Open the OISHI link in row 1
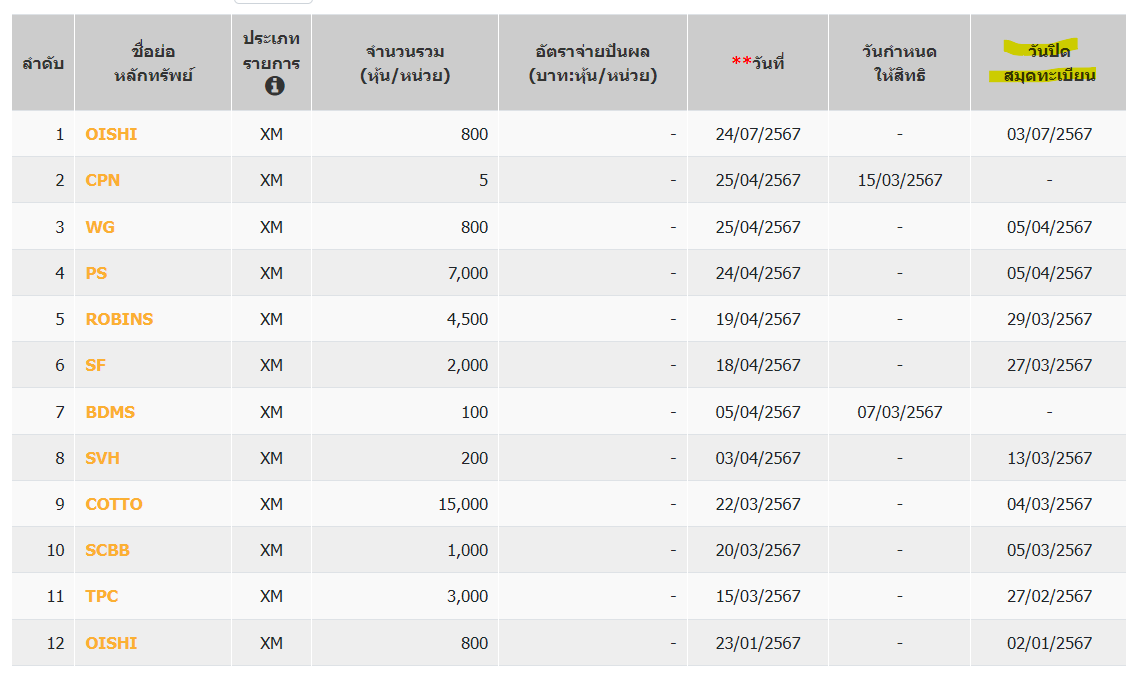This screenshot has width=1126, height=676. coord(111,134)
